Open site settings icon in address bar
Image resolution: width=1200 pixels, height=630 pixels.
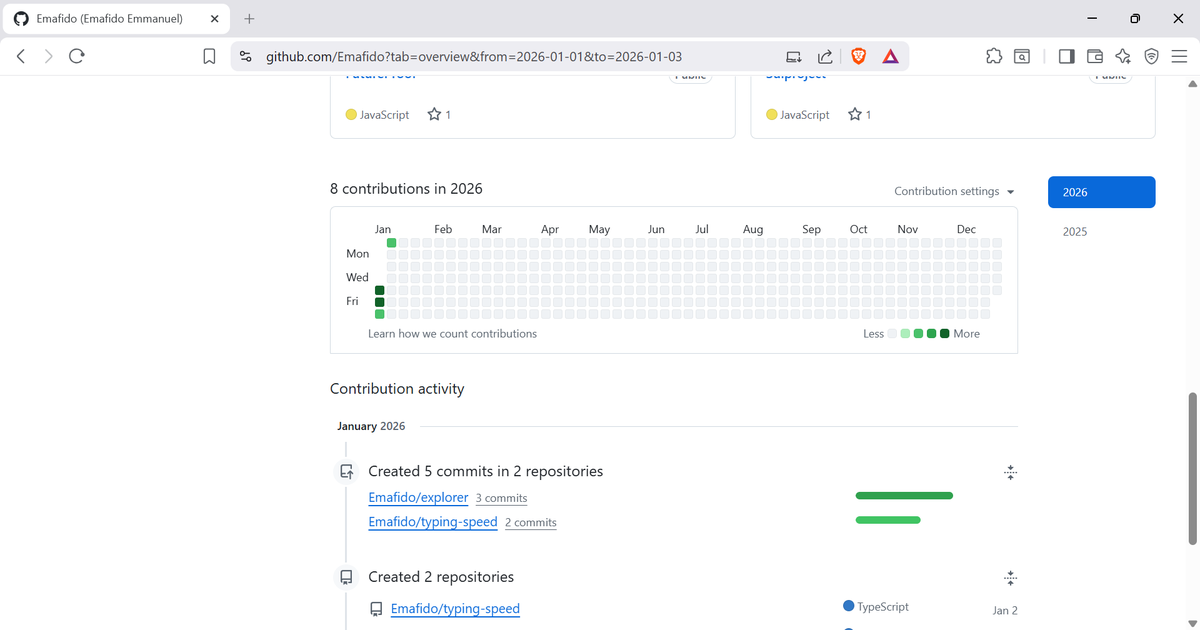[246, 57]
